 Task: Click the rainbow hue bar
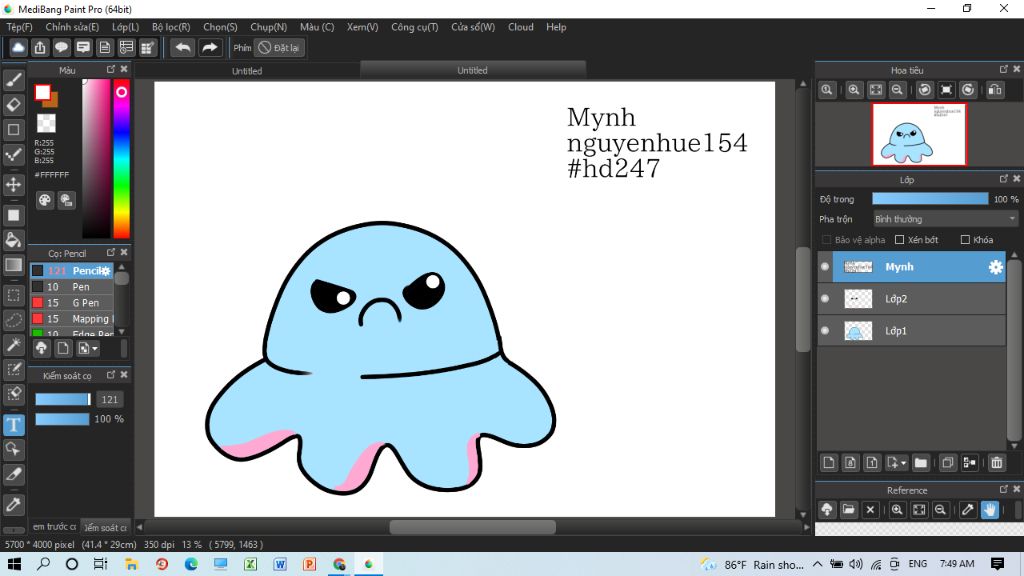click(121, 159)
